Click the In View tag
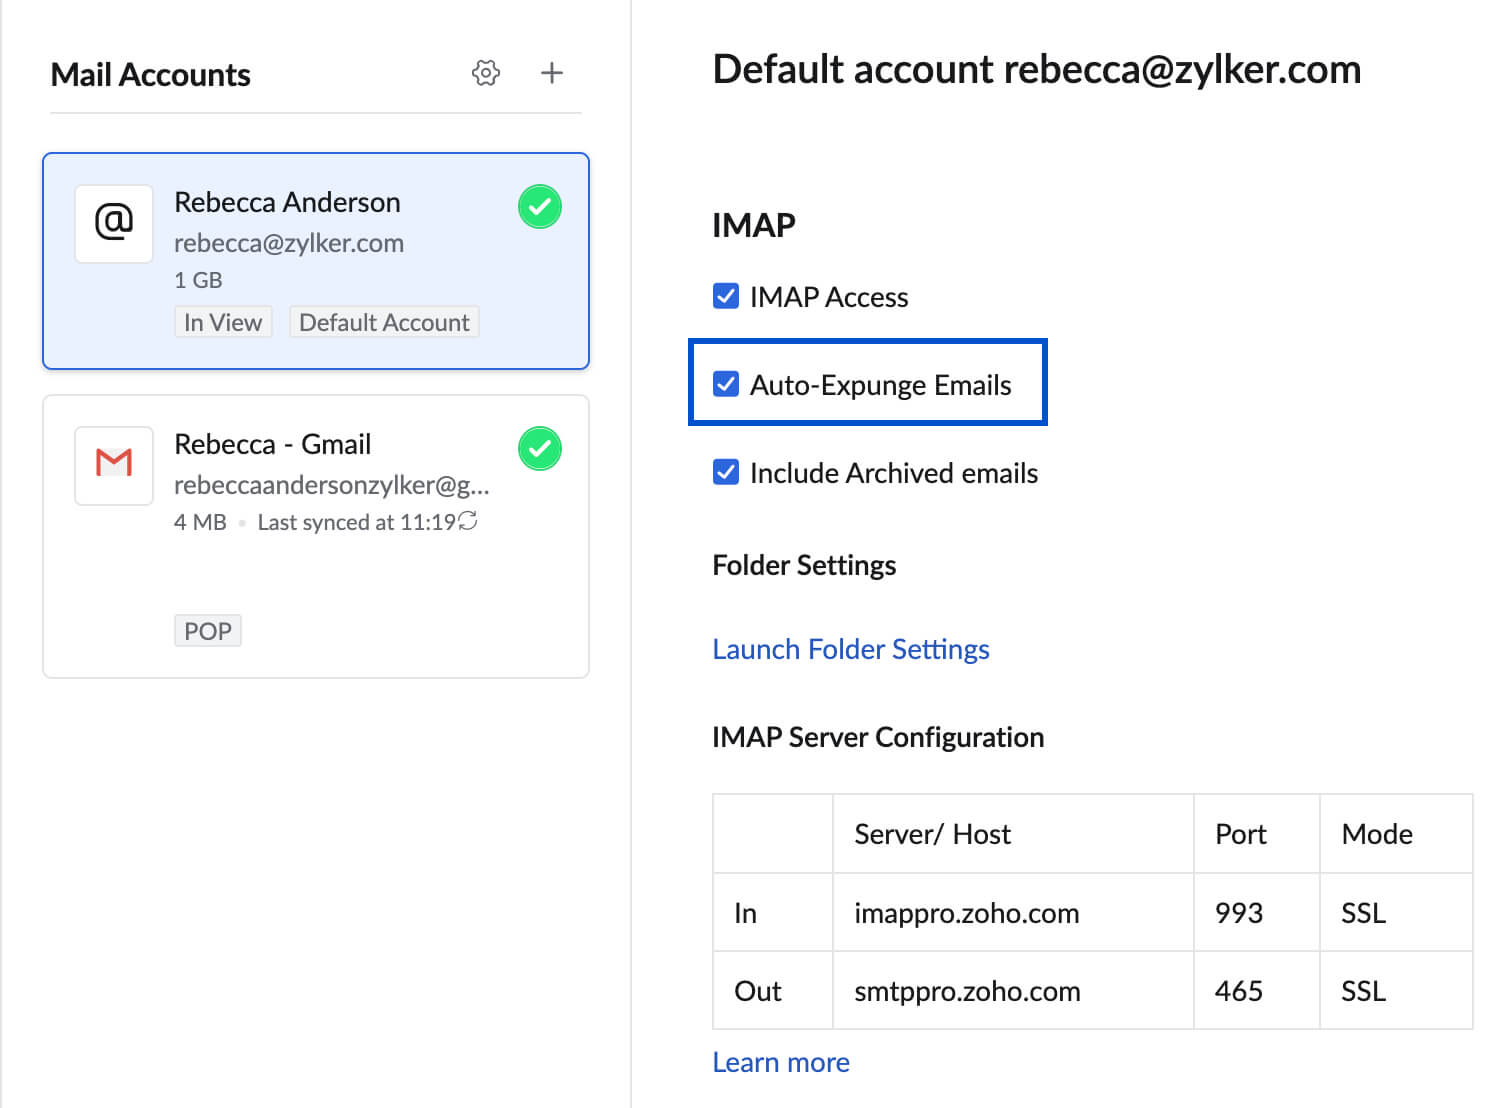 [223, 322]
